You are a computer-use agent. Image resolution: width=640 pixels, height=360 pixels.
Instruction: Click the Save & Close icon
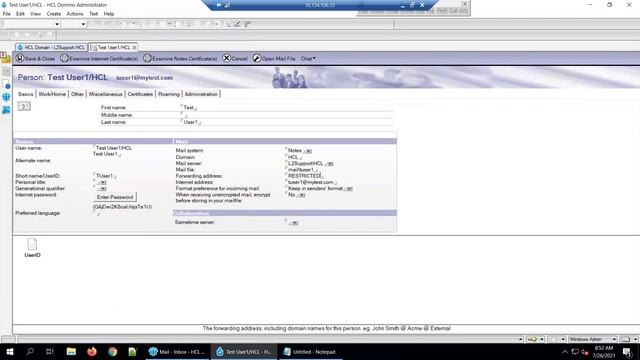[x=20, y=58]
